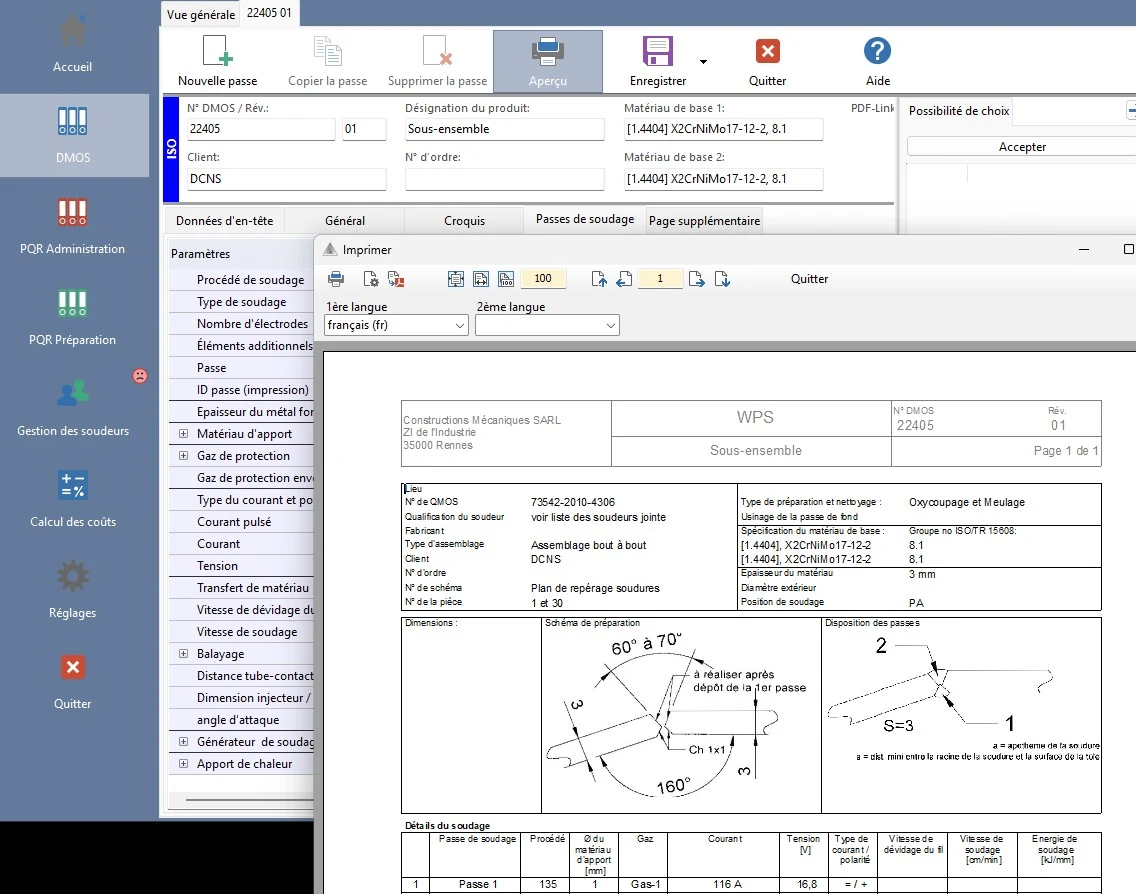Fit page width in preview
Image resolution: width=1136 pixels, height=894 pixels.
point(481,279)
